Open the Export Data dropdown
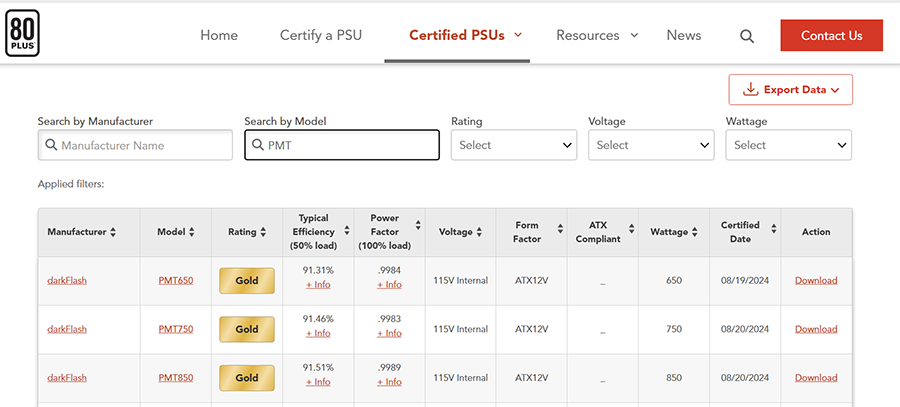Viewport: 900px width, 407px height. pos(790,90)
